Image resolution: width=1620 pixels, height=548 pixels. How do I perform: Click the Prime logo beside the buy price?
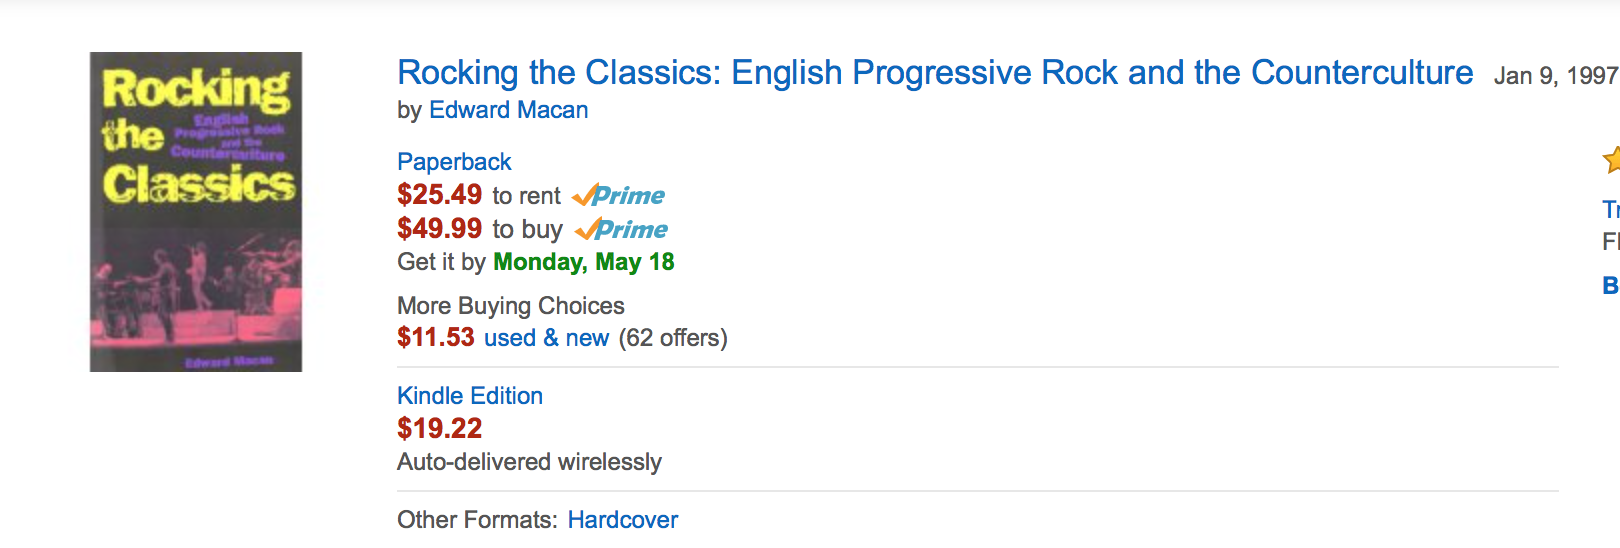tap(622, 229)
